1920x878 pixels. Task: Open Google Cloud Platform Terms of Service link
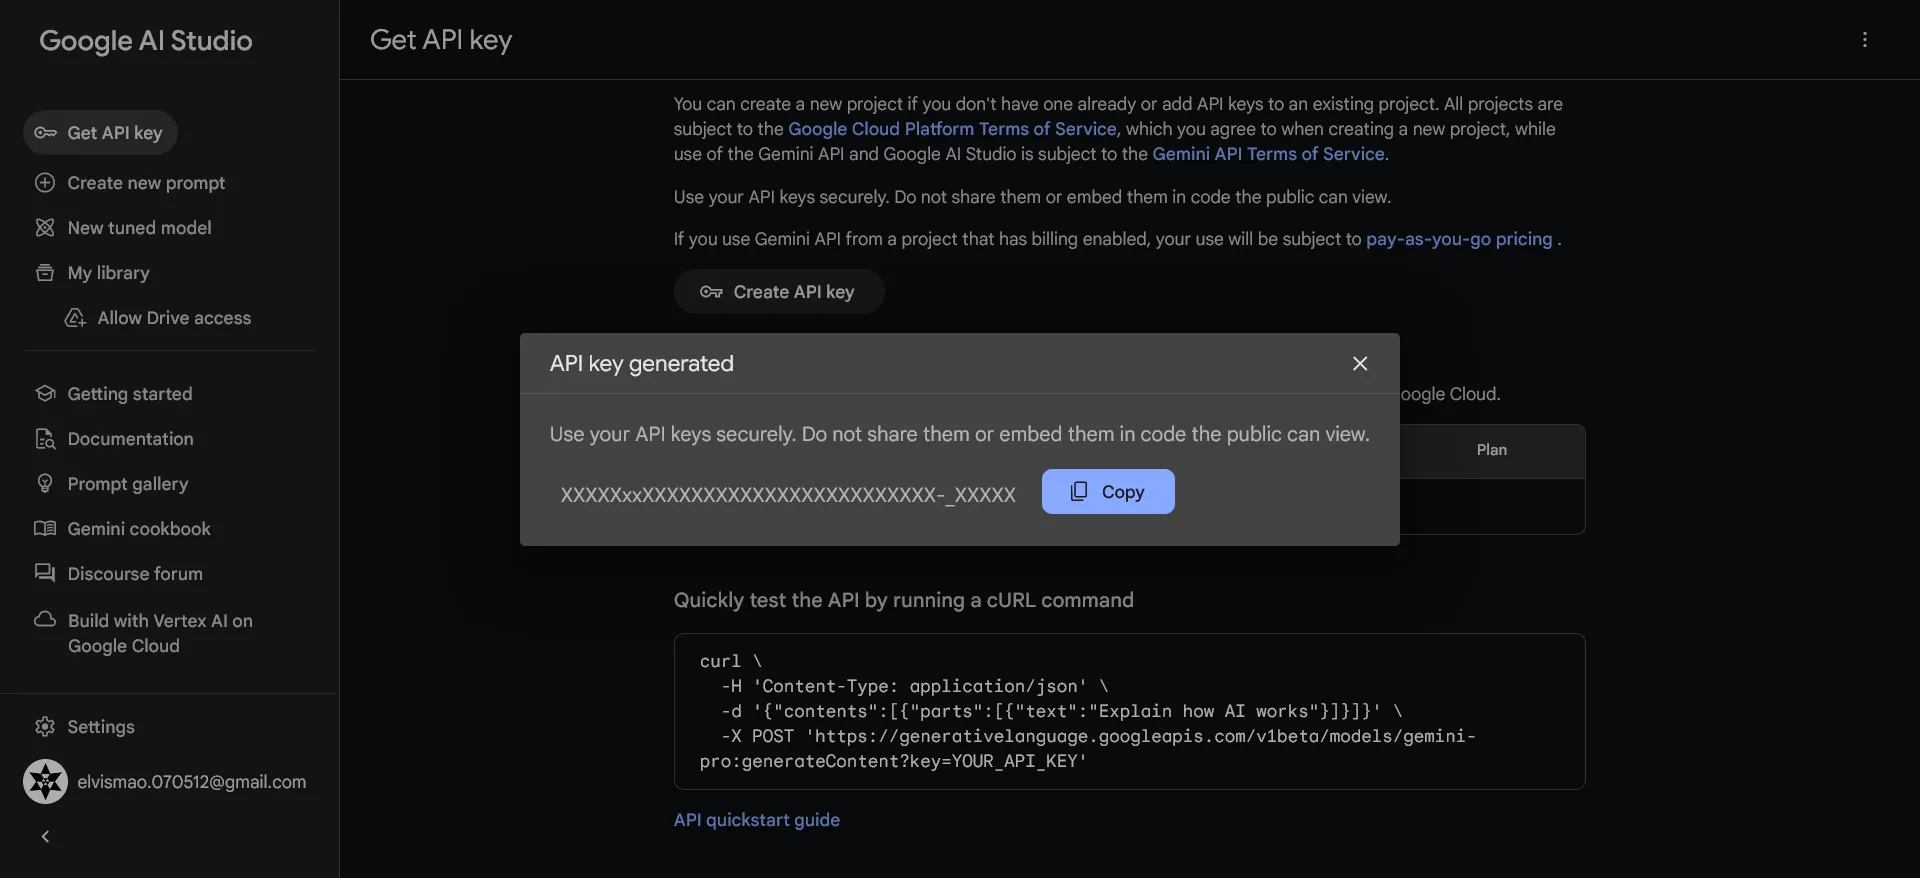click(x=952, y=129)
